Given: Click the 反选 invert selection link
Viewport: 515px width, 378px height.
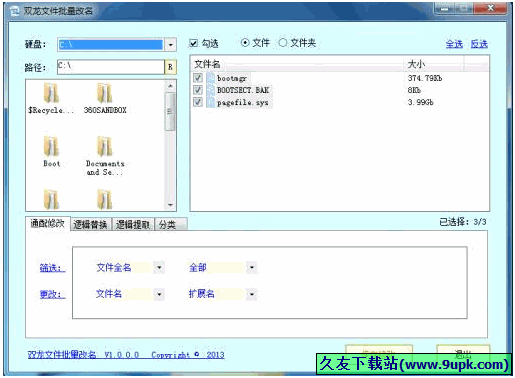Looking at the screenshot, I should [479, 44].
